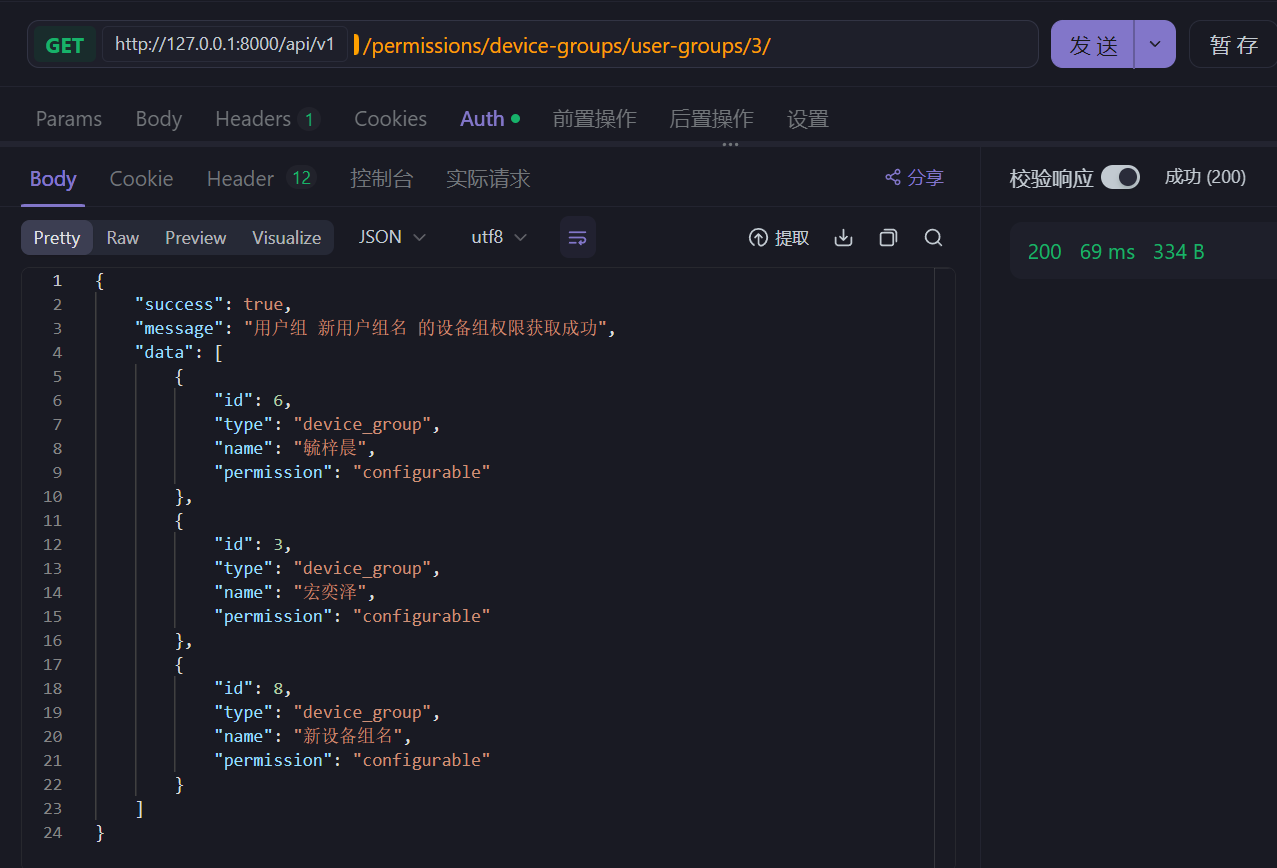Image resolution: width=1277 pixels, height=868 pixels.
Task: Click the "id": 6 line
Action: [253, 400]
